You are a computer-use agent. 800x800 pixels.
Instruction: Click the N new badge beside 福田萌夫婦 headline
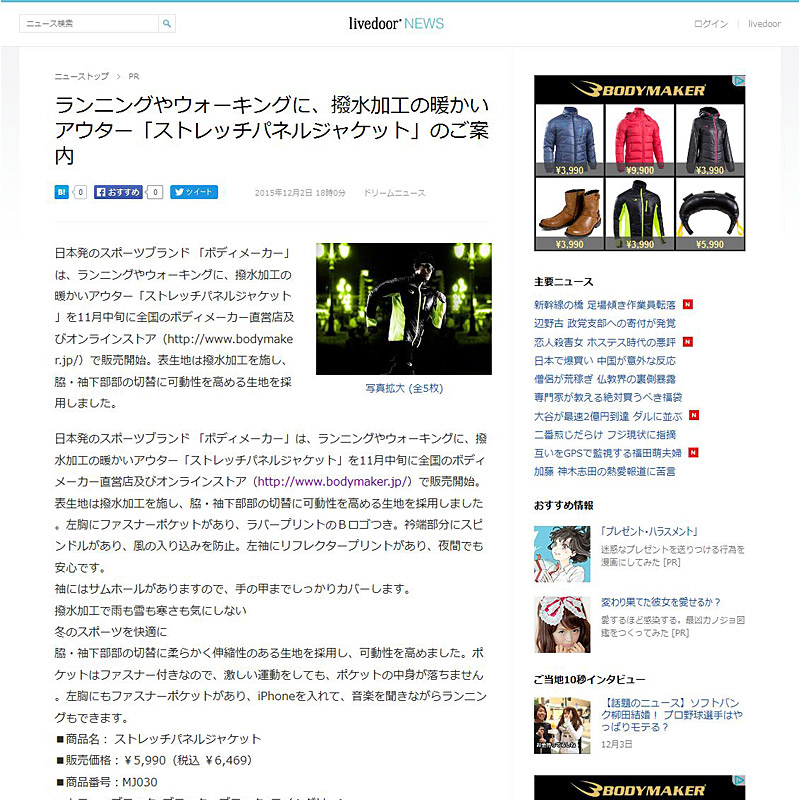693,453
